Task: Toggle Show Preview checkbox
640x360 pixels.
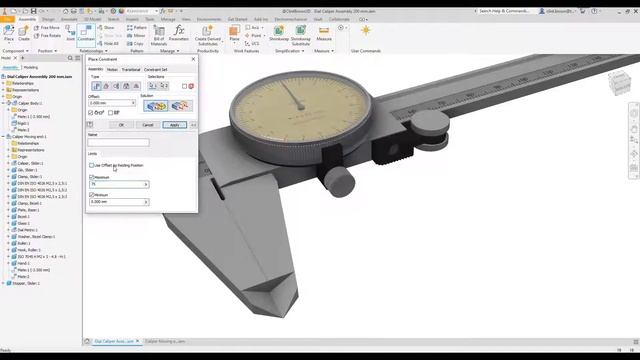Action: pyautogui.click(x=91, y=113)
